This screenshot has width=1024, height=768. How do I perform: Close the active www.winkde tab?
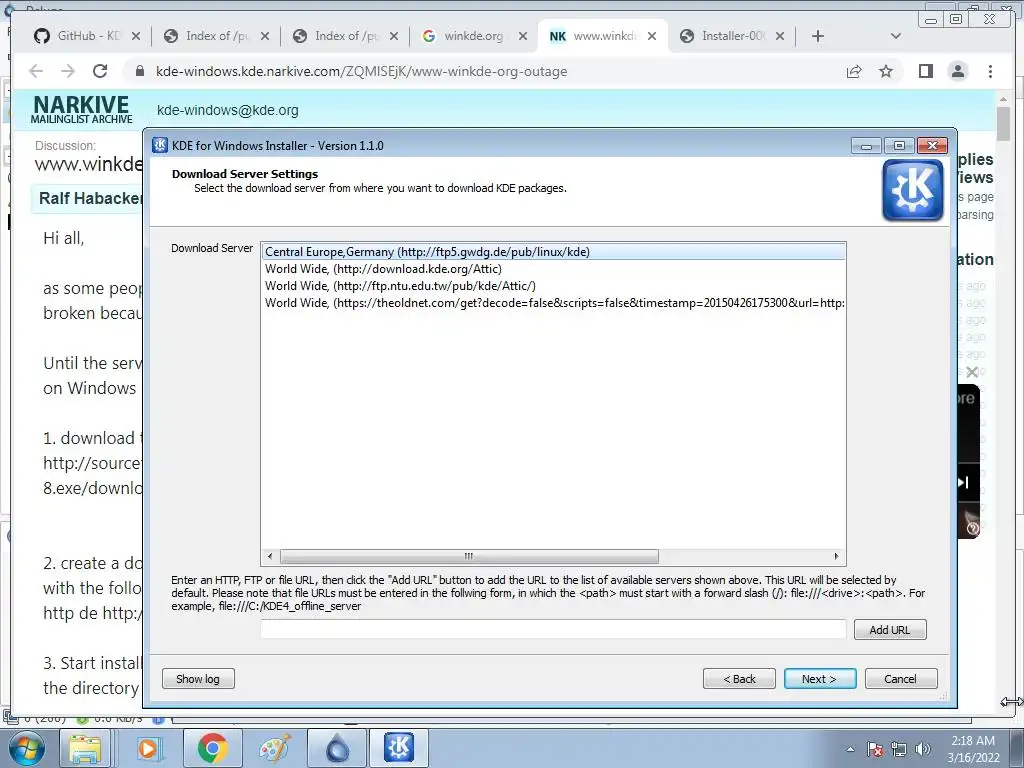pyautogui.click(x=652, y=36)
